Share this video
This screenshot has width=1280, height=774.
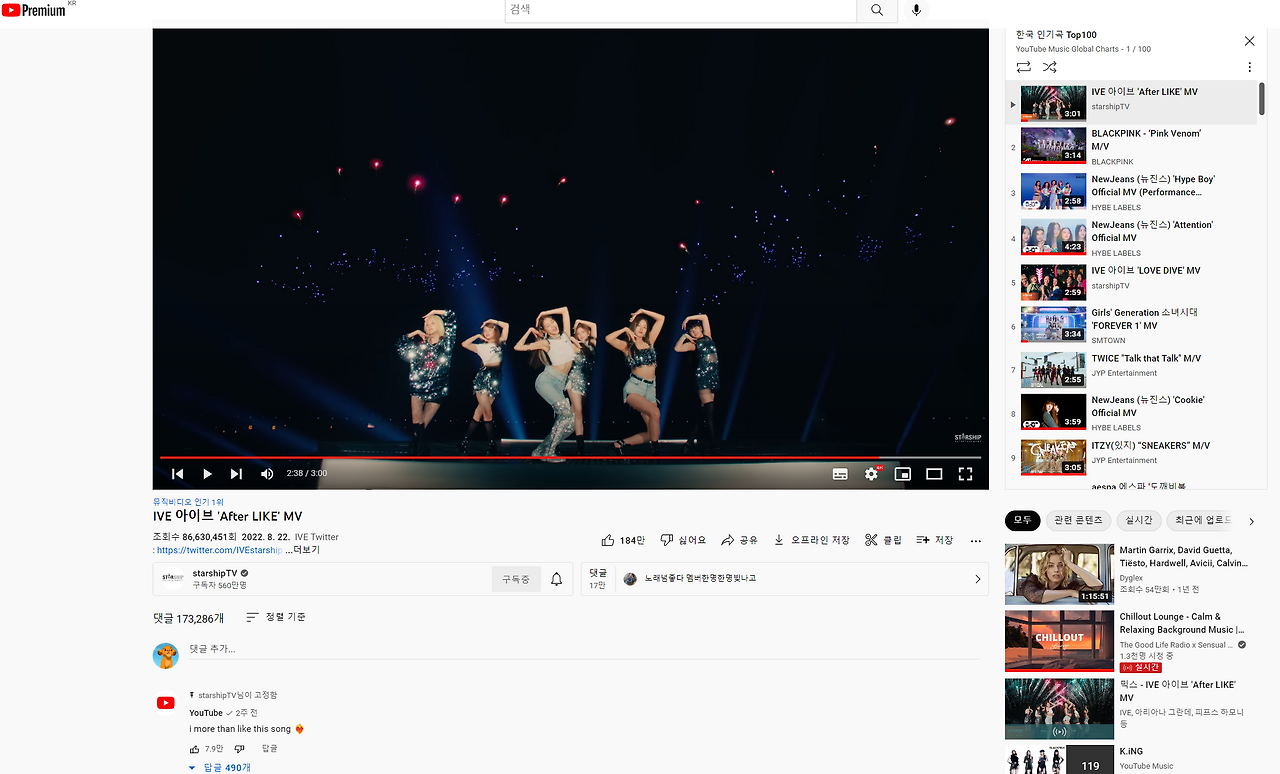pyautogui.click(x=740, y=540)
